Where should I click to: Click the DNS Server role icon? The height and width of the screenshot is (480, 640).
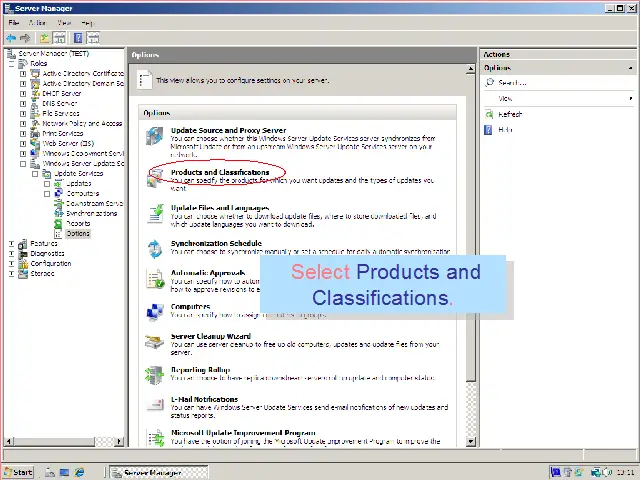pyautogui.click(x=35, y=104)
